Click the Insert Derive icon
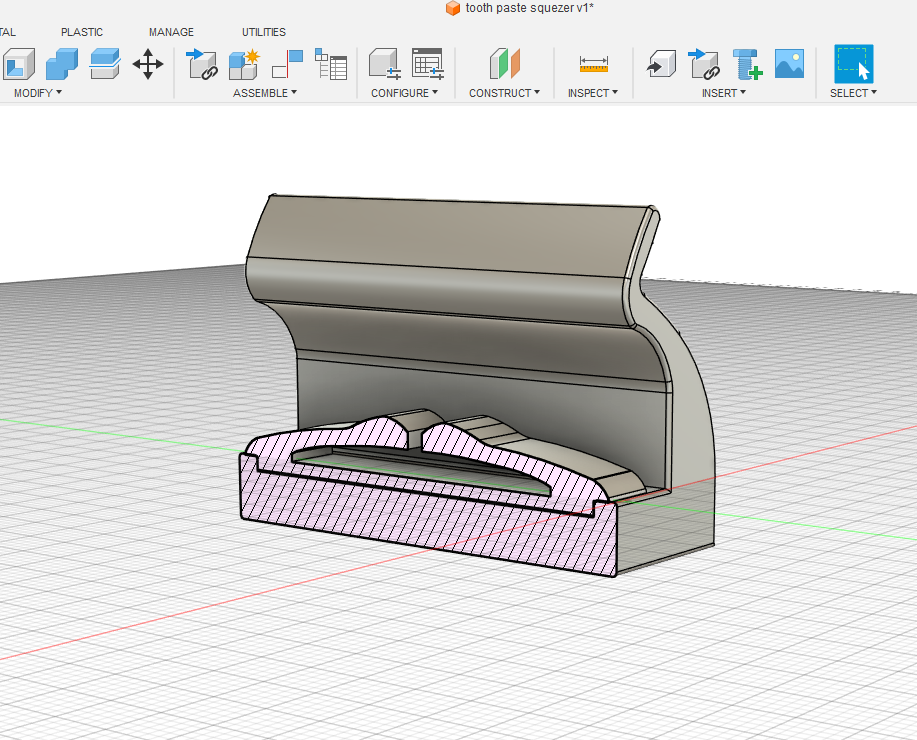This screenshot has height=740, width=917. click(x=661, y=64)
